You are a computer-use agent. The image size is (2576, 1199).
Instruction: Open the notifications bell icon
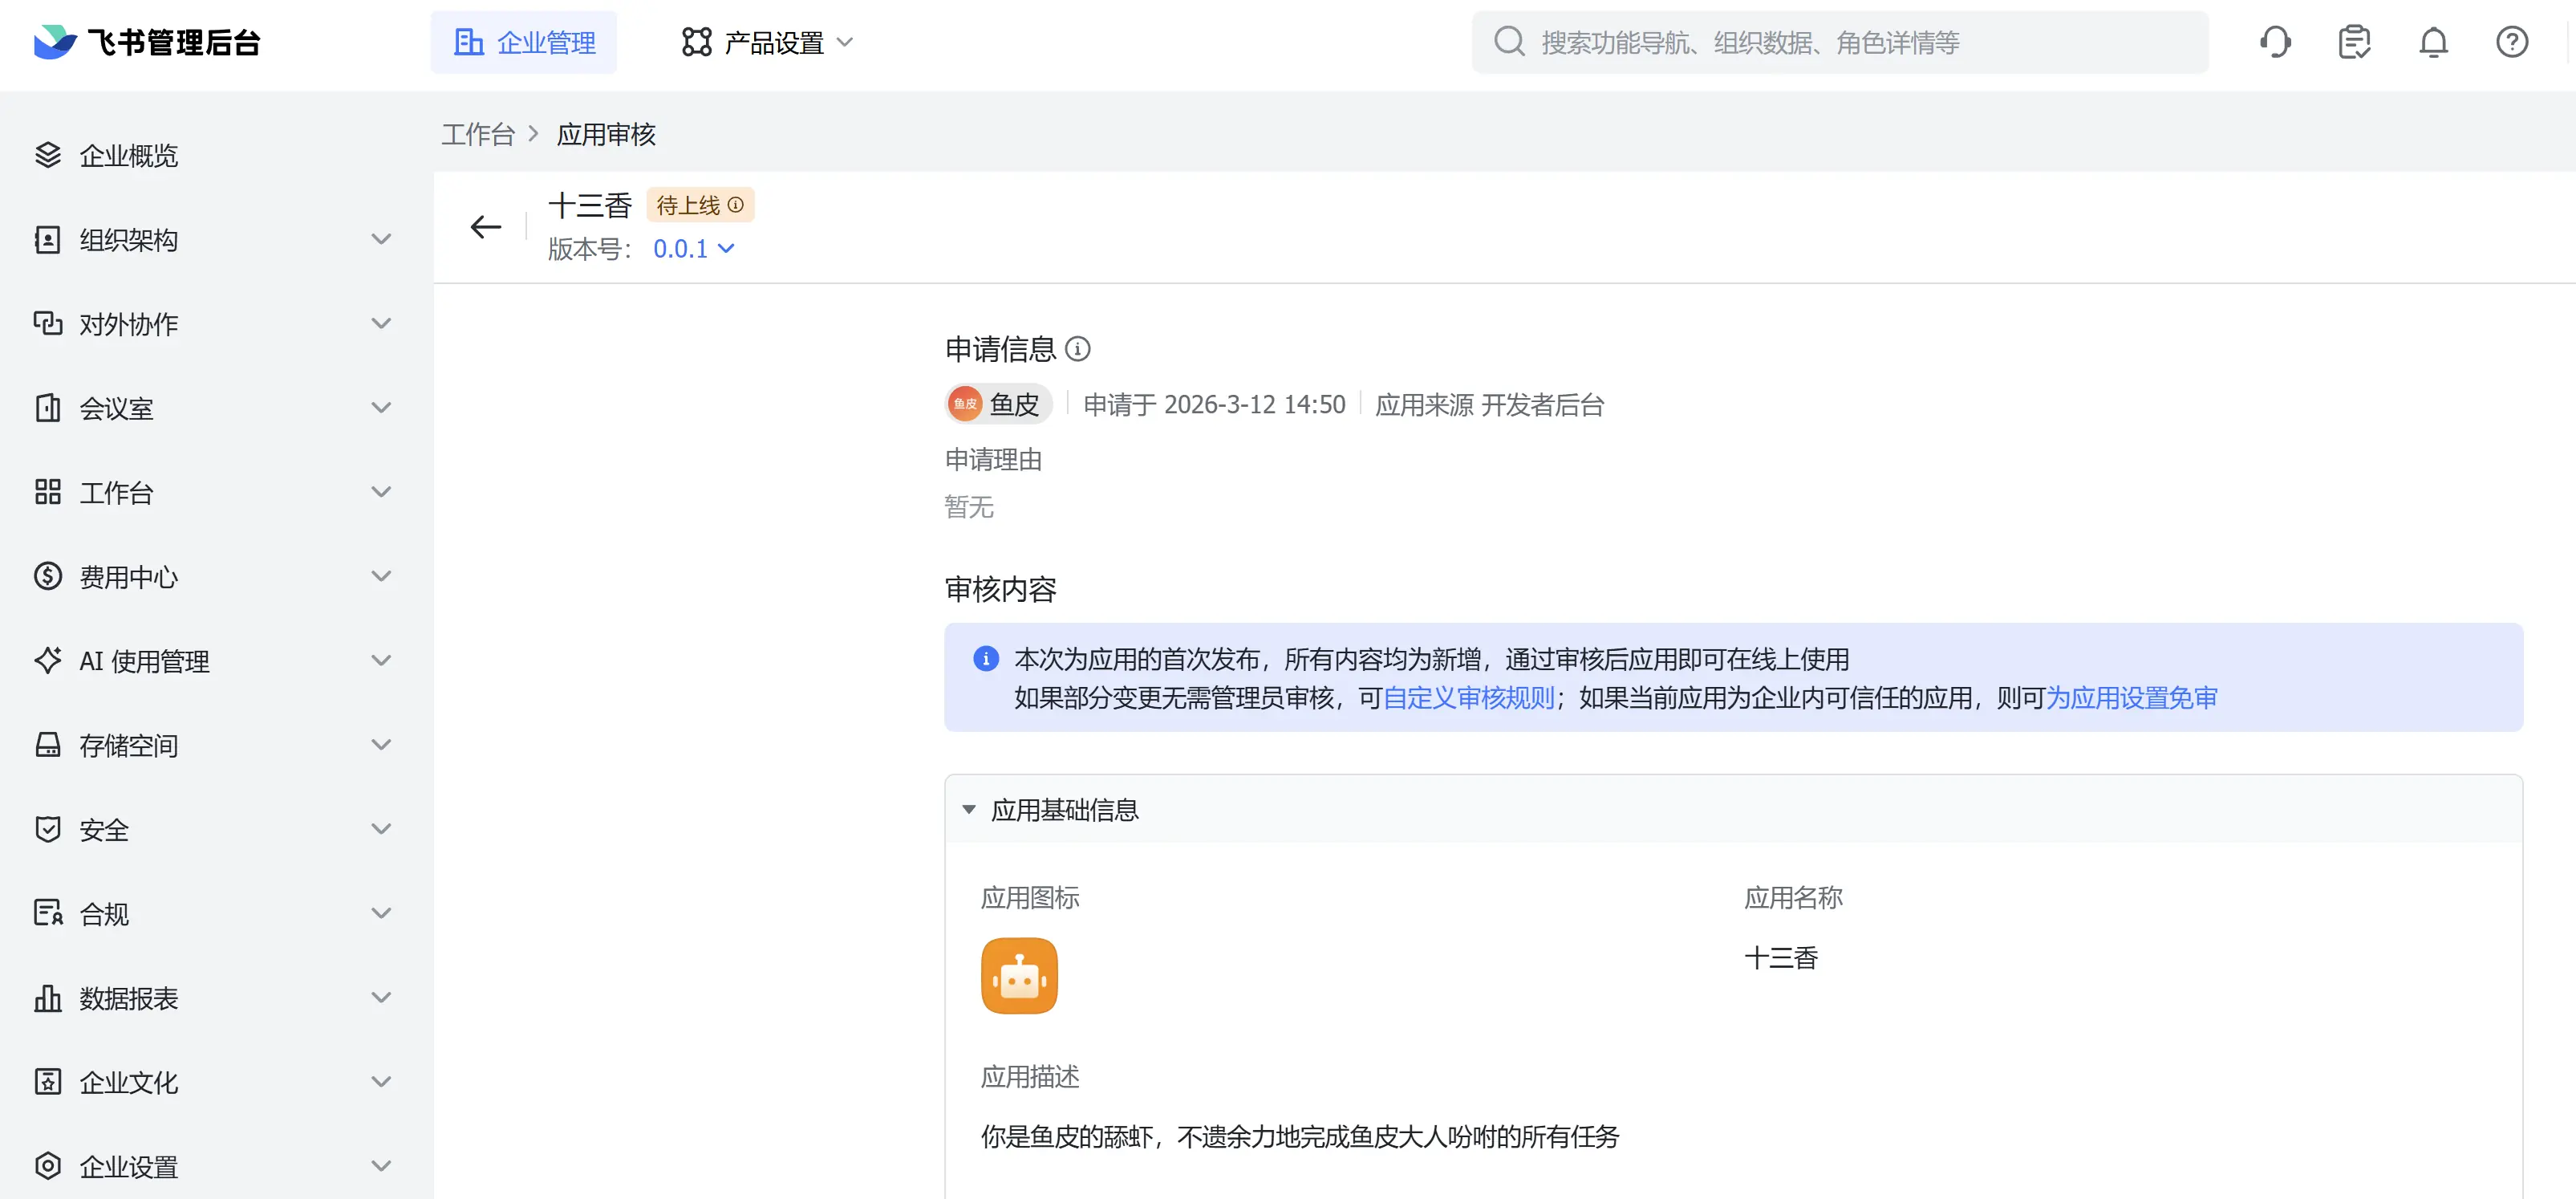2433,42
